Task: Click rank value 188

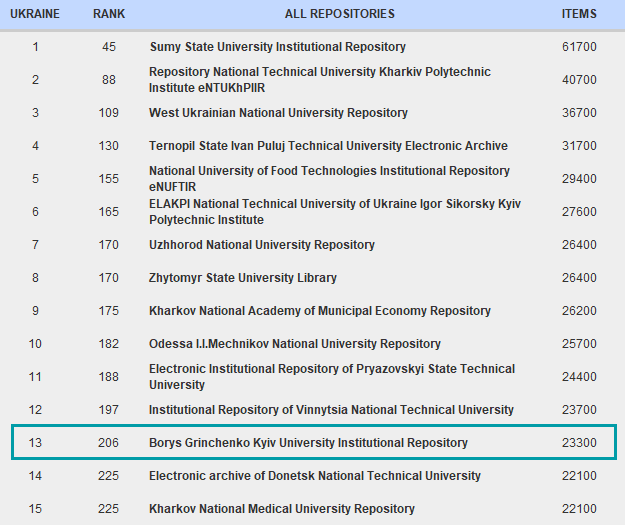Action: (109, 377)
